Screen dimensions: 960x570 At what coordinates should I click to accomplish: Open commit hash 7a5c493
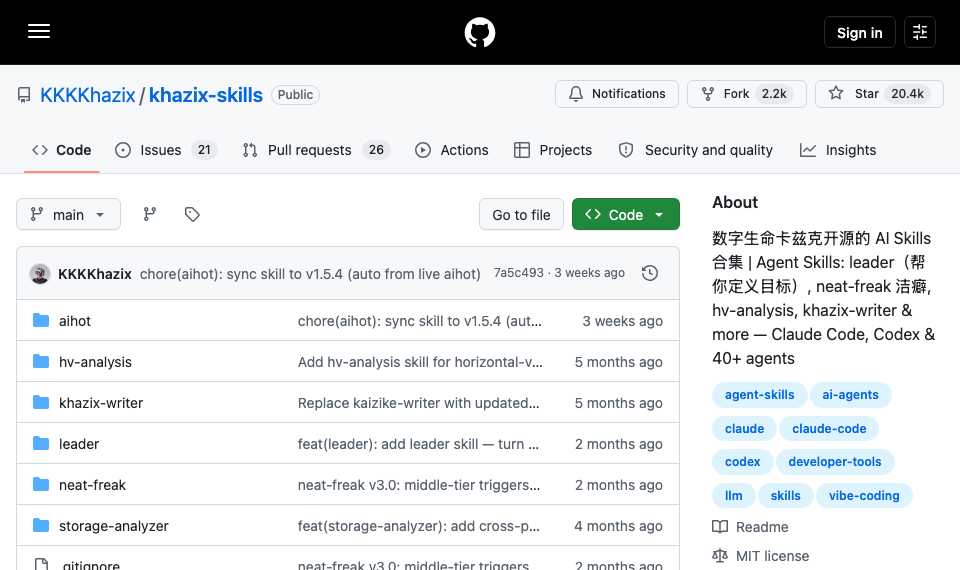(519, 273)
